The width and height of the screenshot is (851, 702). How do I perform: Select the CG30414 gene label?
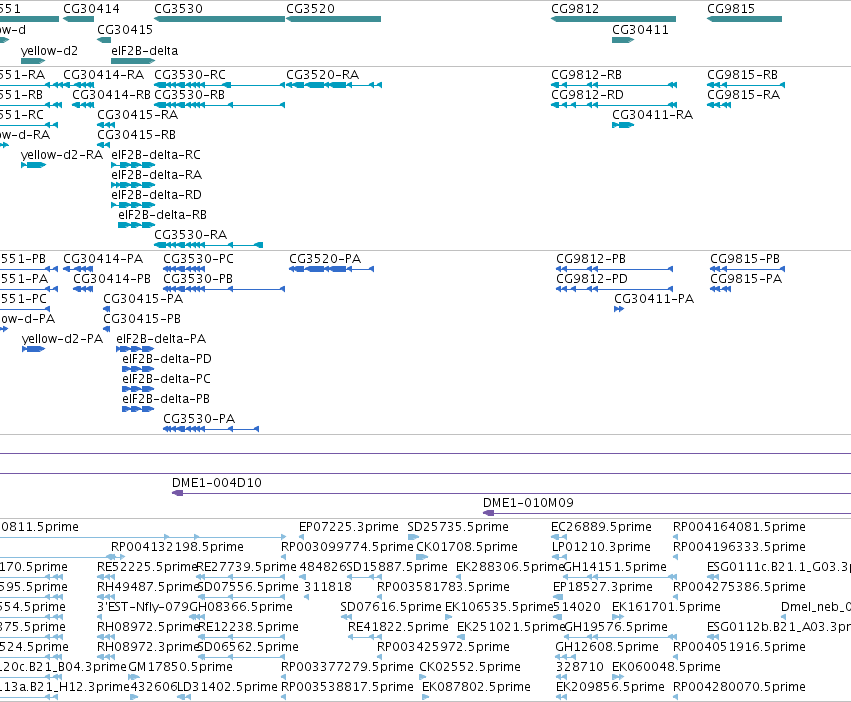pyautogui.click(x=91, y=9)
